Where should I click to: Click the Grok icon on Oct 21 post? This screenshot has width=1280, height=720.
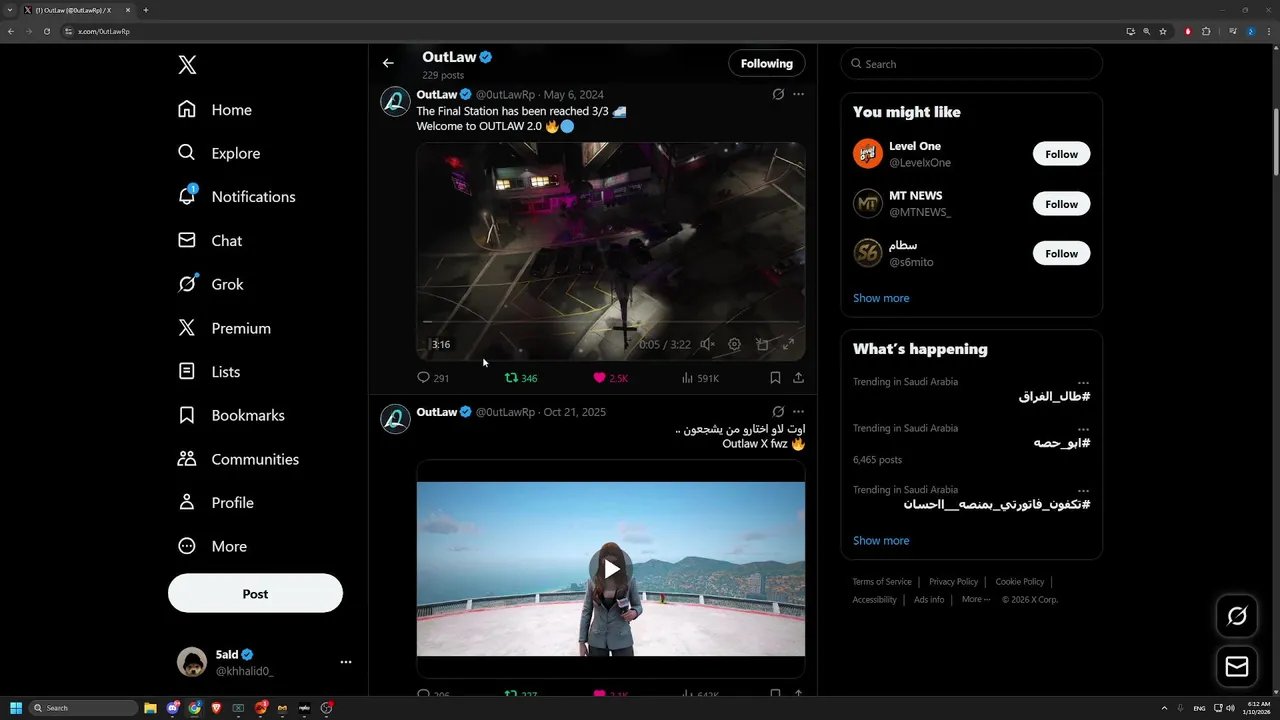778,411
